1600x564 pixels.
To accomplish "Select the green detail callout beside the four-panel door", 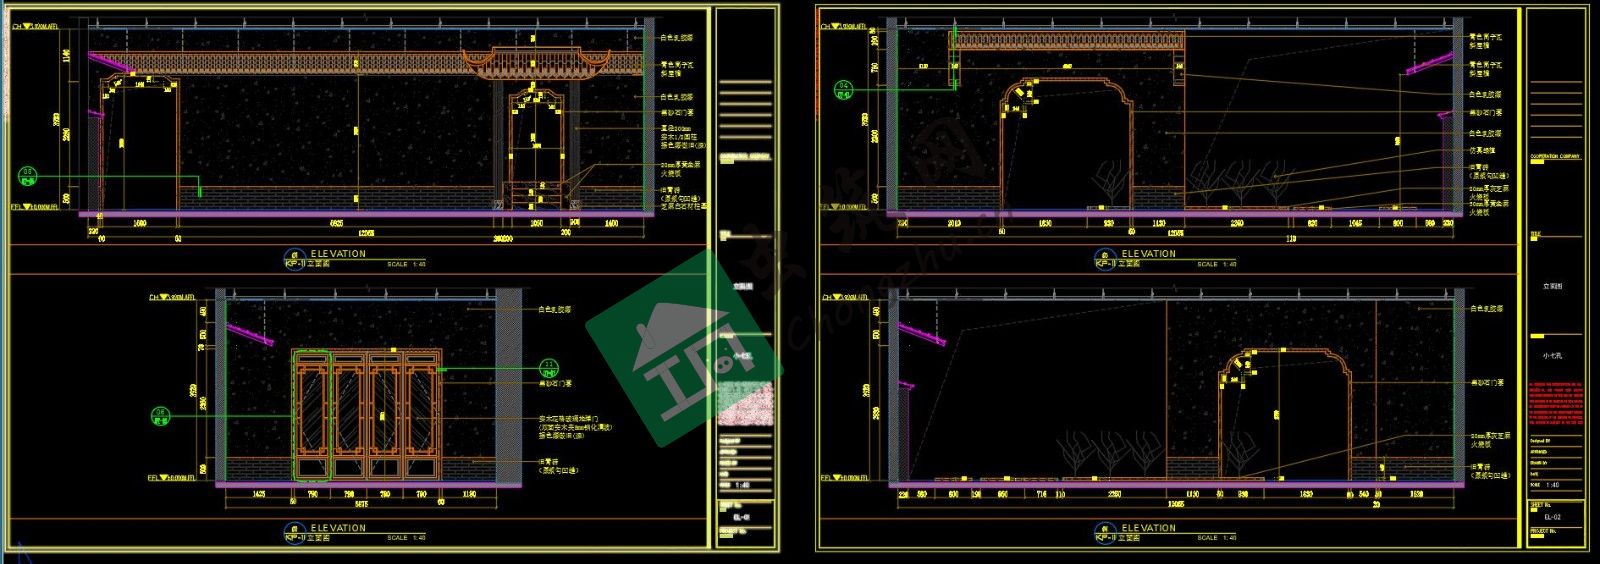I will (159, 414).
